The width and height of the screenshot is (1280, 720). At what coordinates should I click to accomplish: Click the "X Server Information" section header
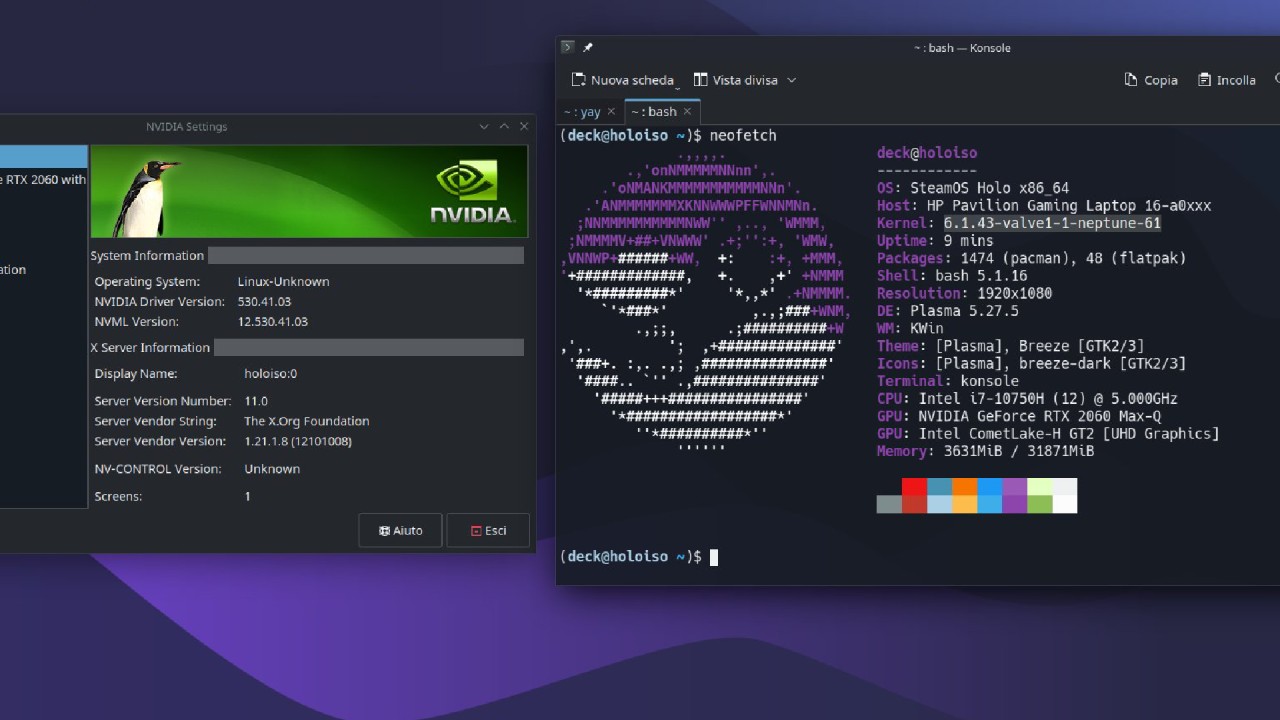point(150,348)
